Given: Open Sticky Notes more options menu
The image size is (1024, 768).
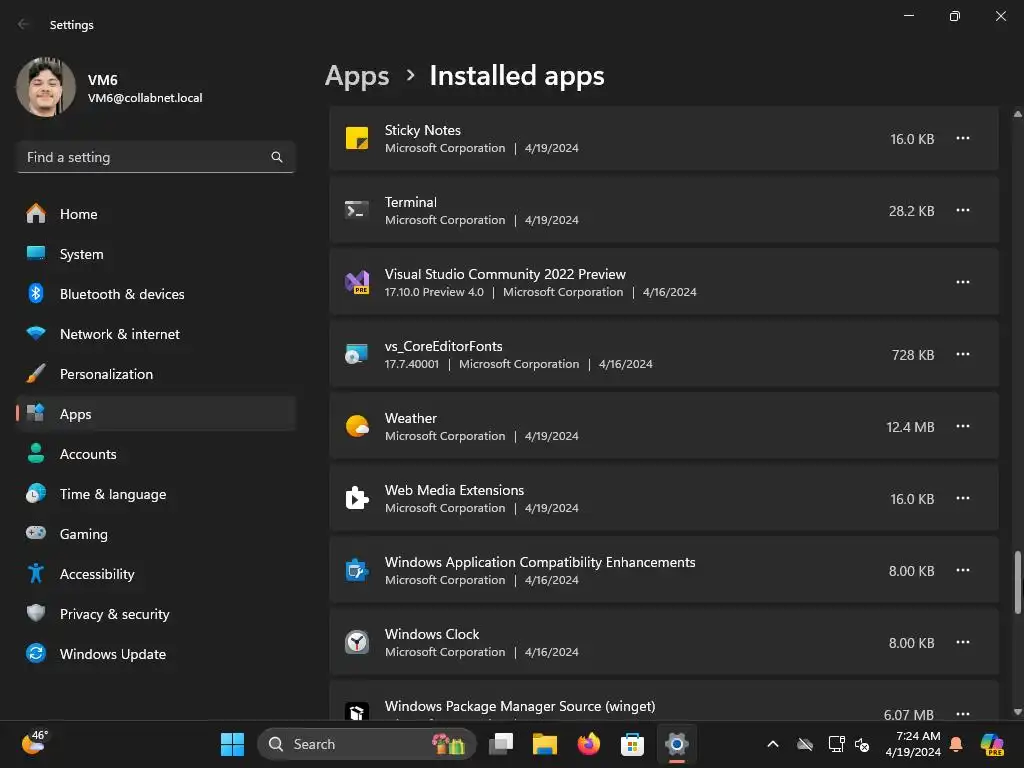Looking at the screenshot, I should coord(962,138).
